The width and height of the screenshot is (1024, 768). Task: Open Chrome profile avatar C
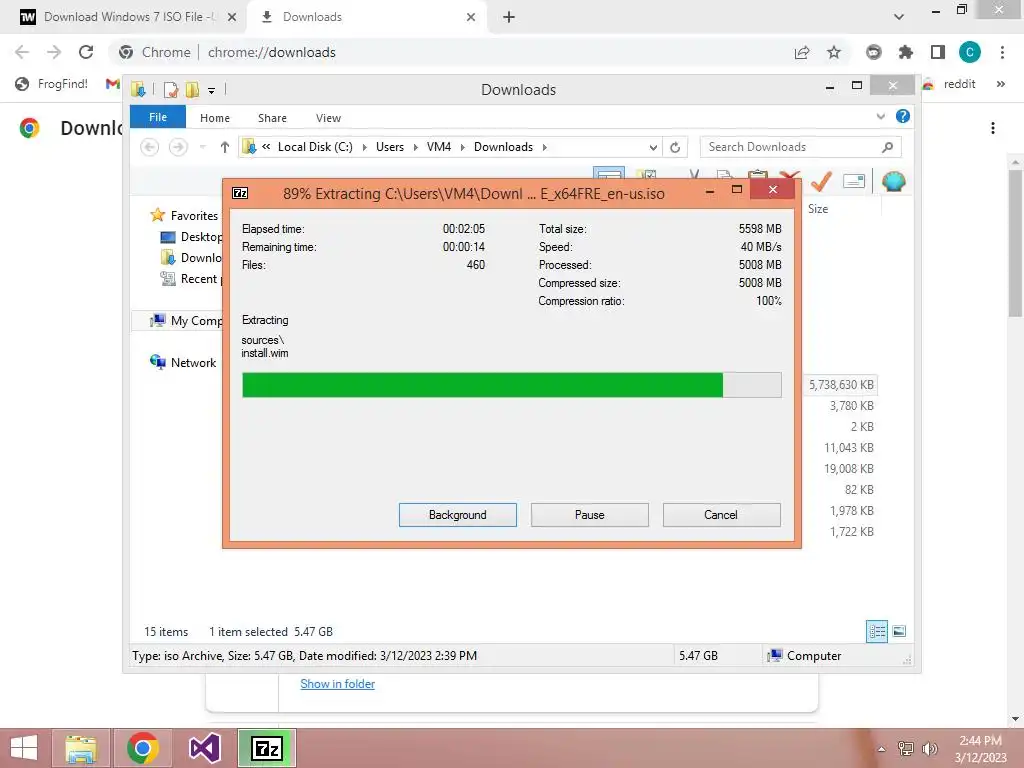click(970, 52)
